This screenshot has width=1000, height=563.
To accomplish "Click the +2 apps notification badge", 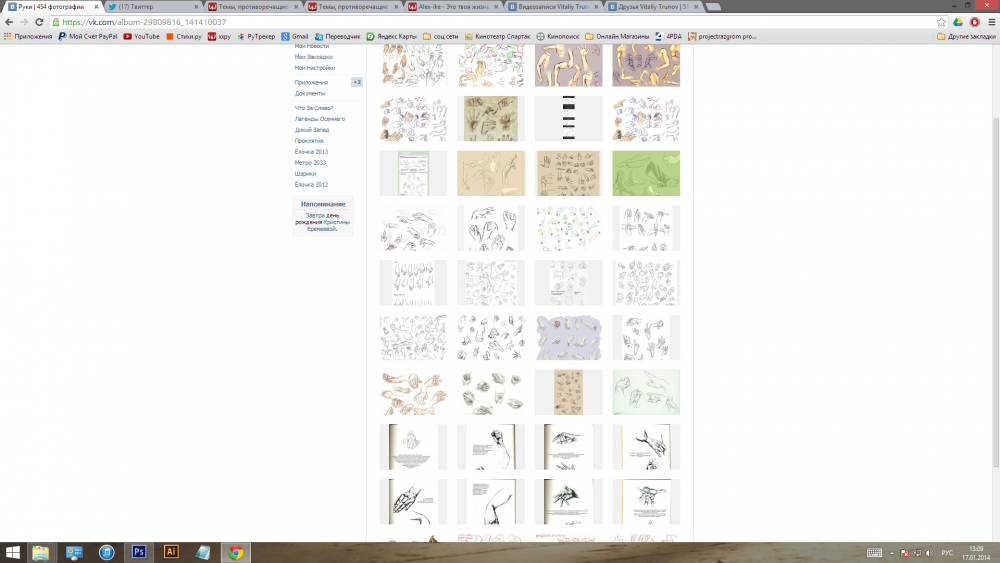I will [357, 82].
